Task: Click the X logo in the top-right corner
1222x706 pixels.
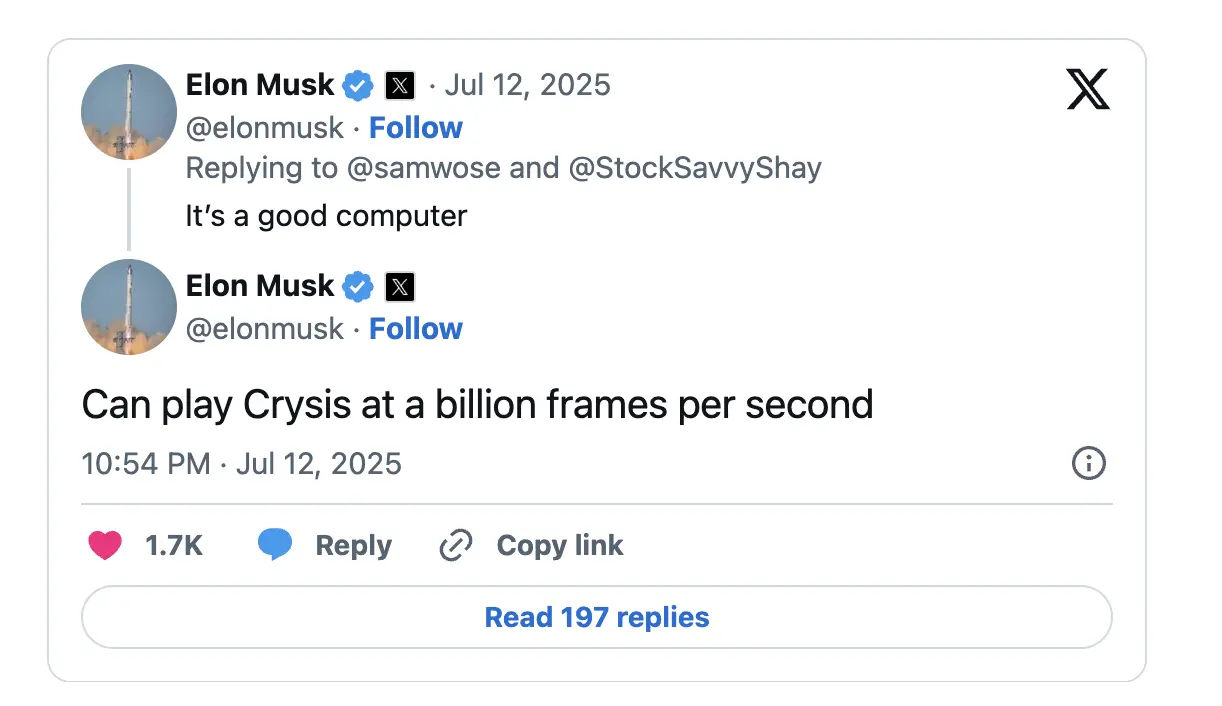Action: coord(1088,89)
